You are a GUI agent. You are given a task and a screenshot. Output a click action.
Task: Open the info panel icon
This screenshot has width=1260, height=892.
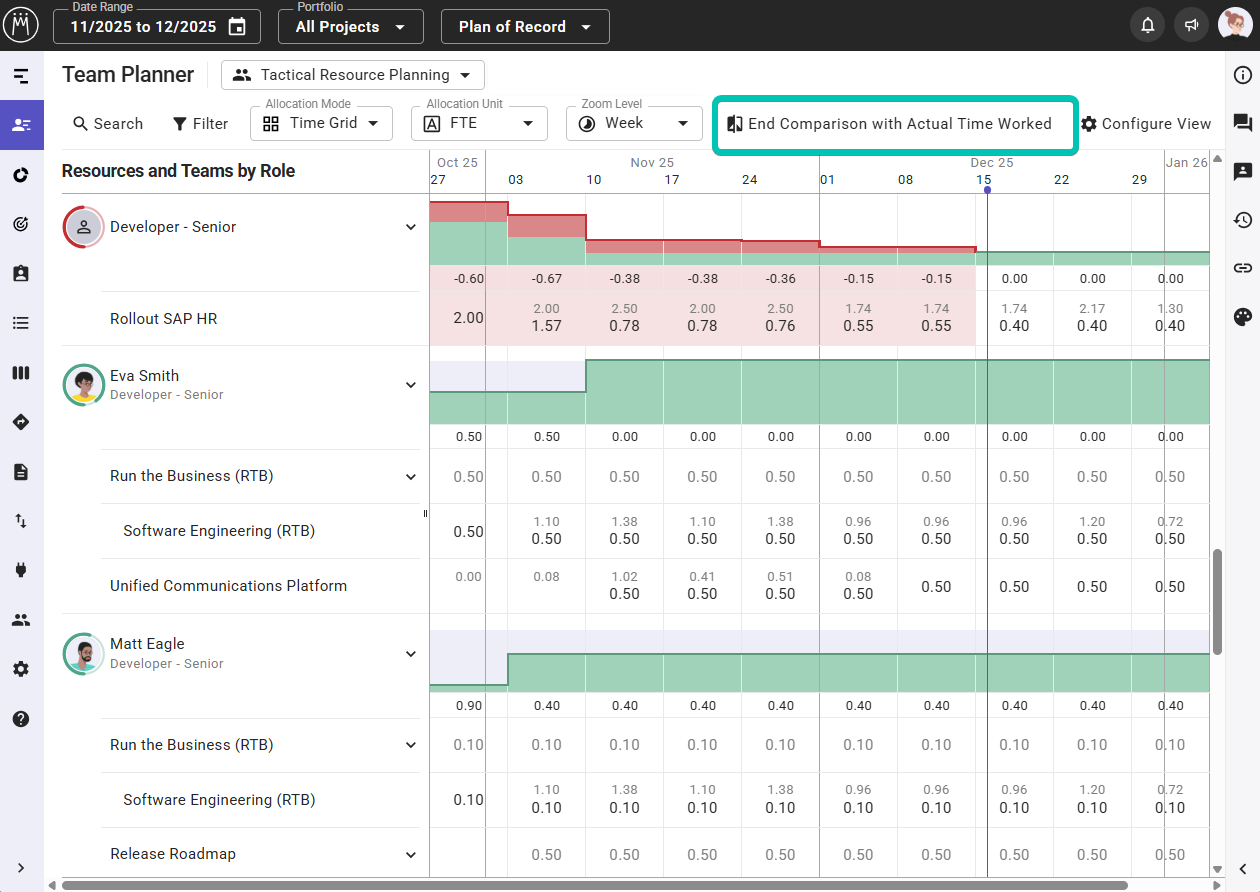pyautogui.click(x=1243, y=75)
